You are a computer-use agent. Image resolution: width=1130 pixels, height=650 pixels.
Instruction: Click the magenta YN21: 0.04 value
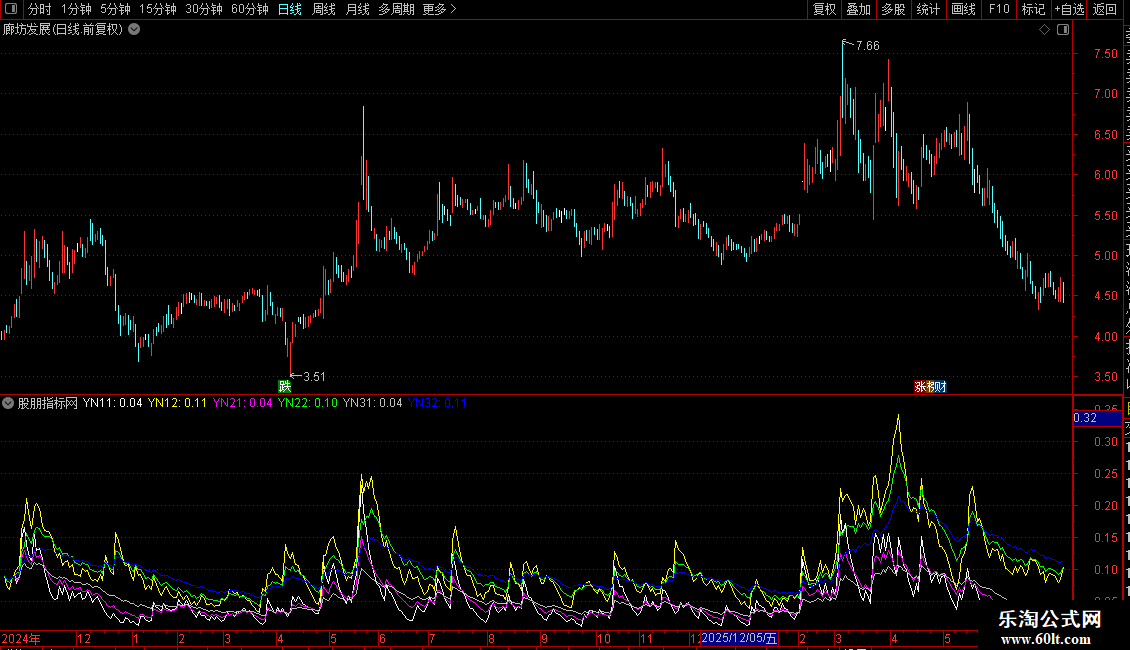click(x=243, y=403)
